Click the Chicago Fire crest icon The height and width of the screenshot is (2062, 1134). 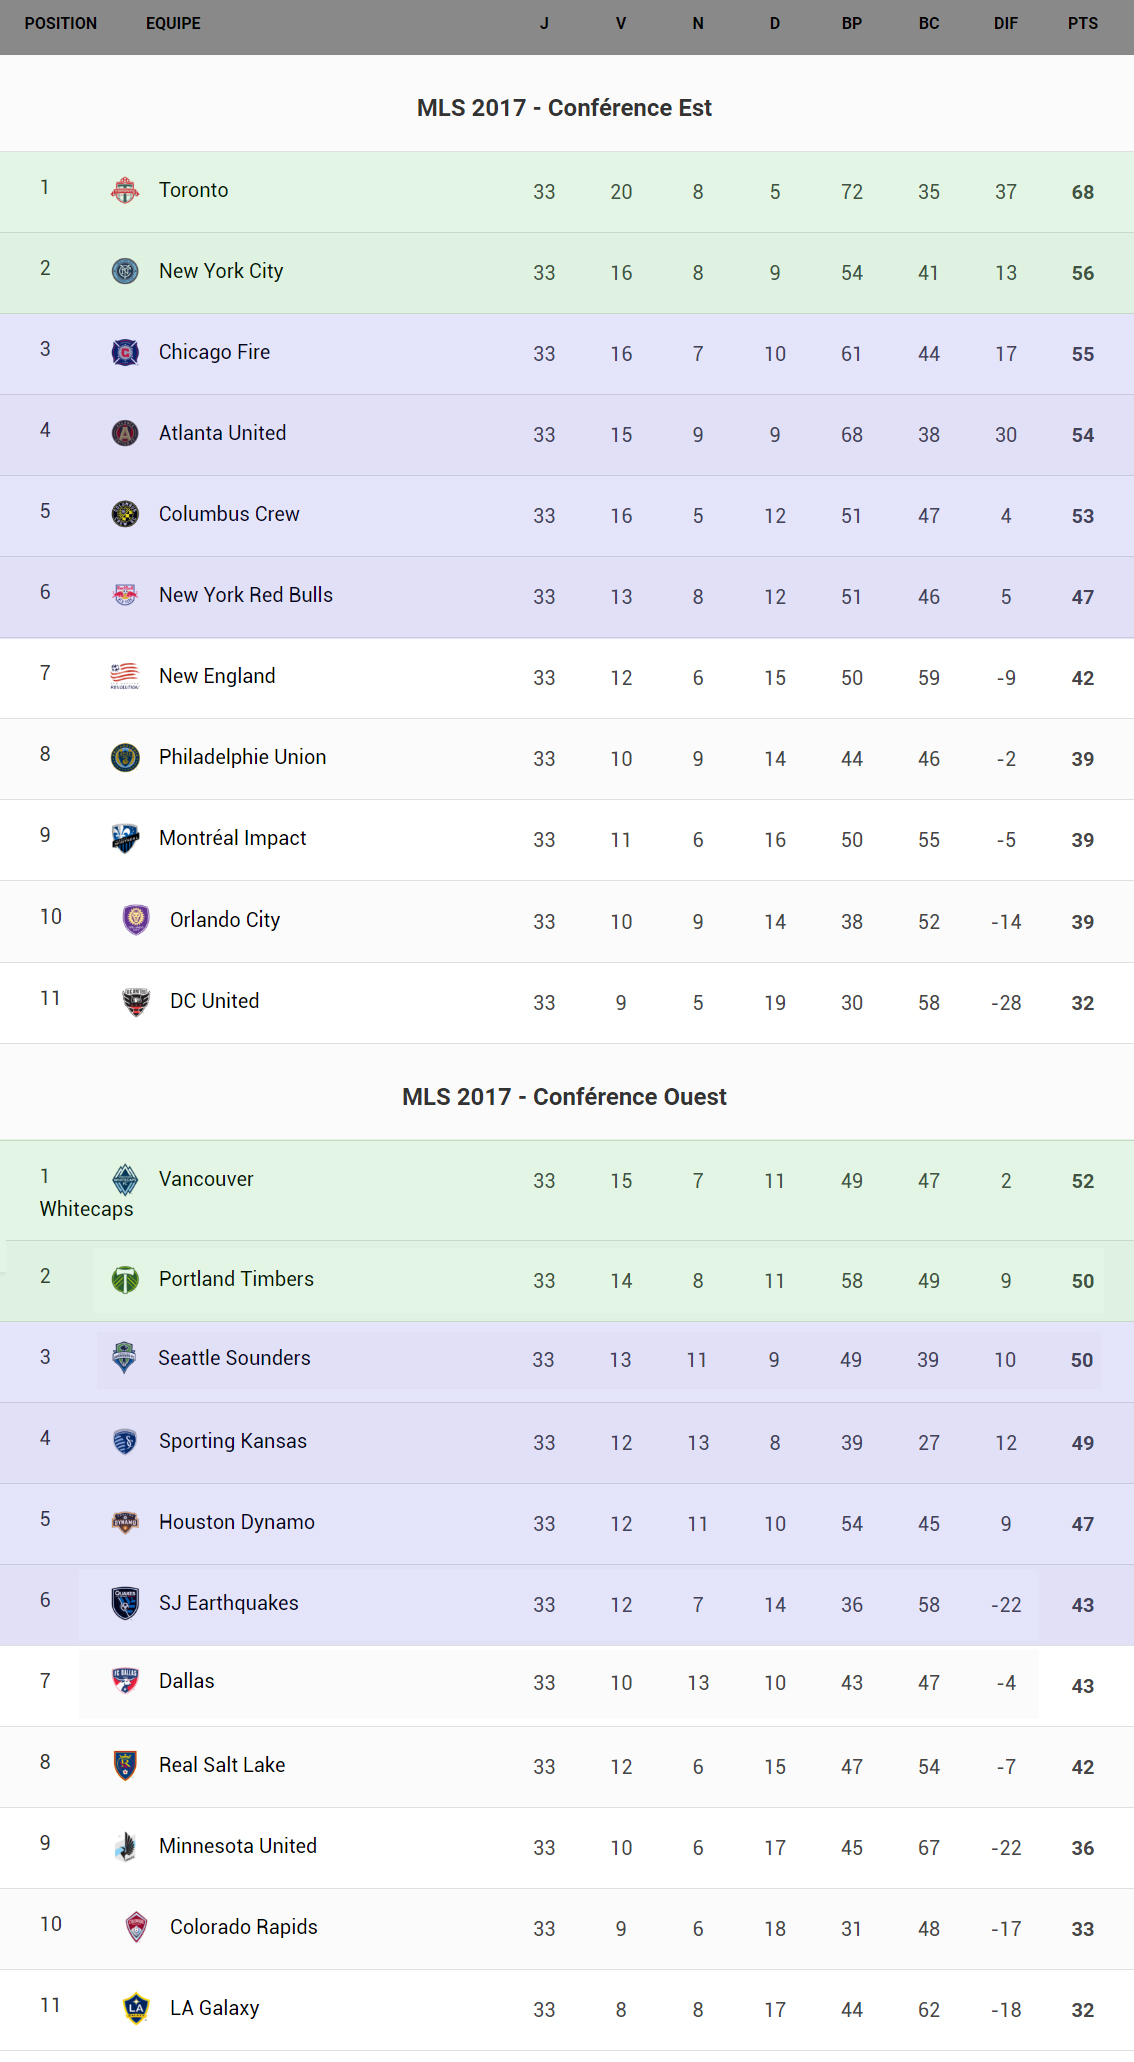click(125, 352)
